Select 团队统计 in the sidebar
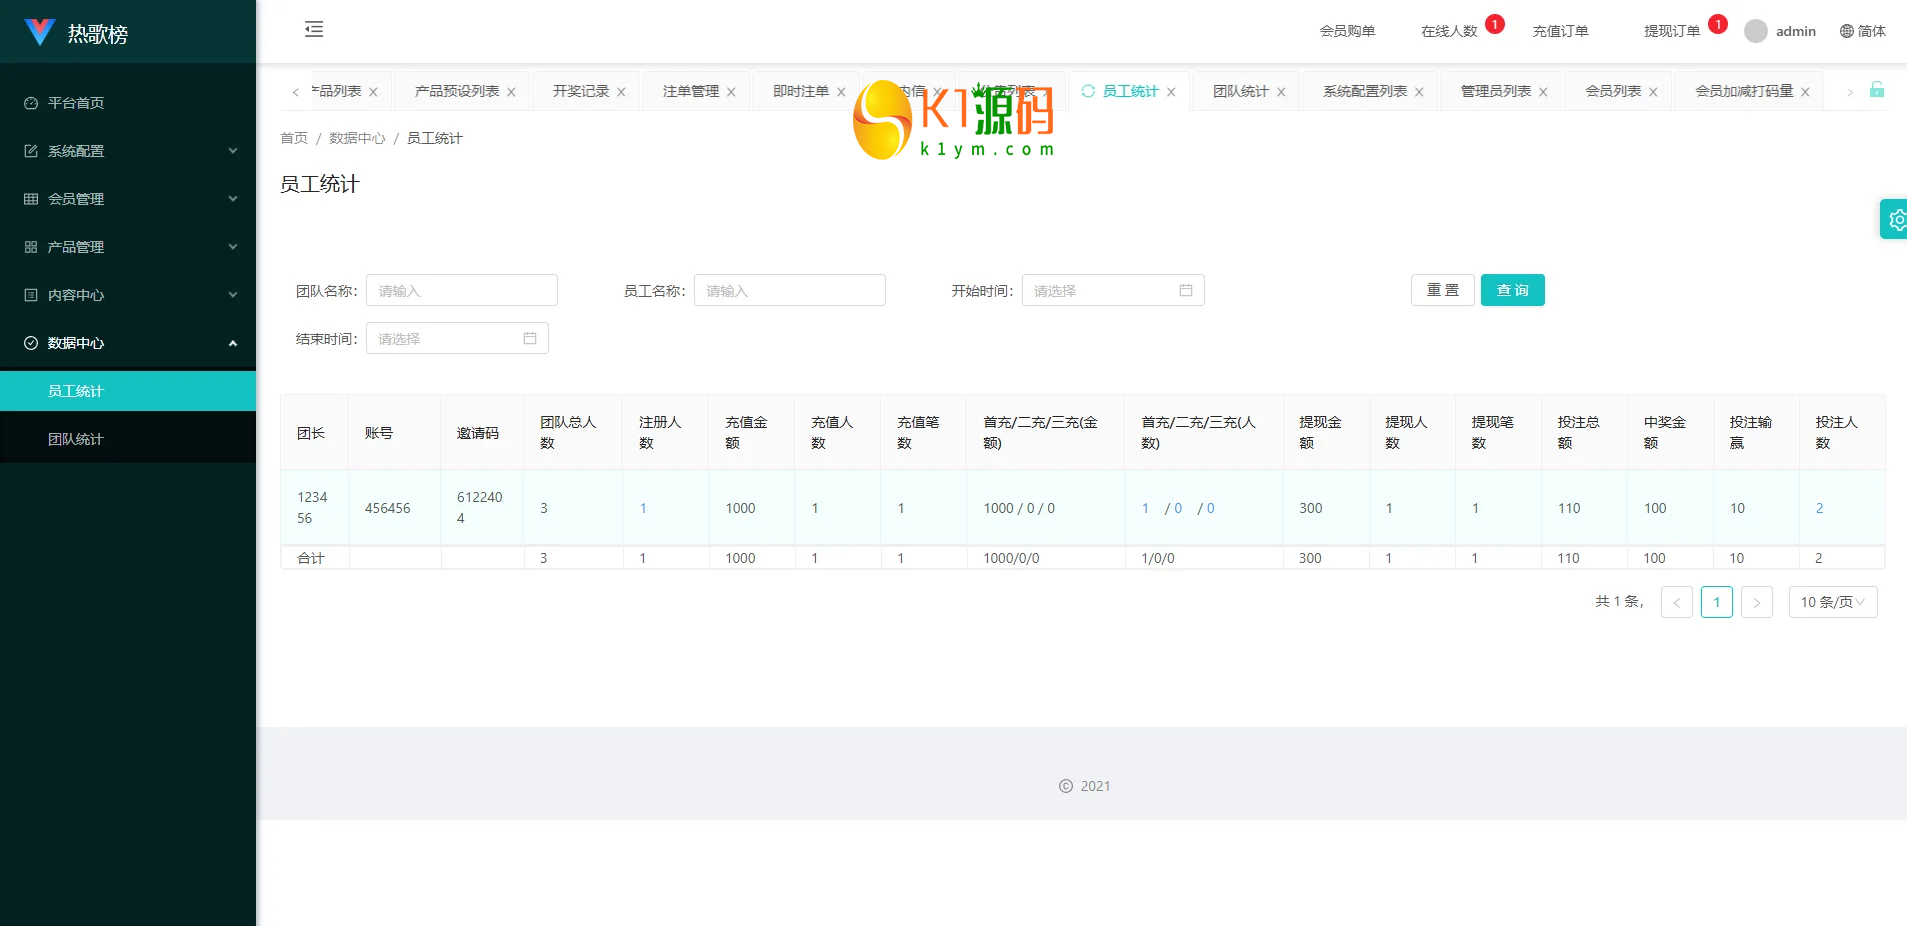Image resolution: width=1907 pixels, height=926 pixels. point(128,439)
